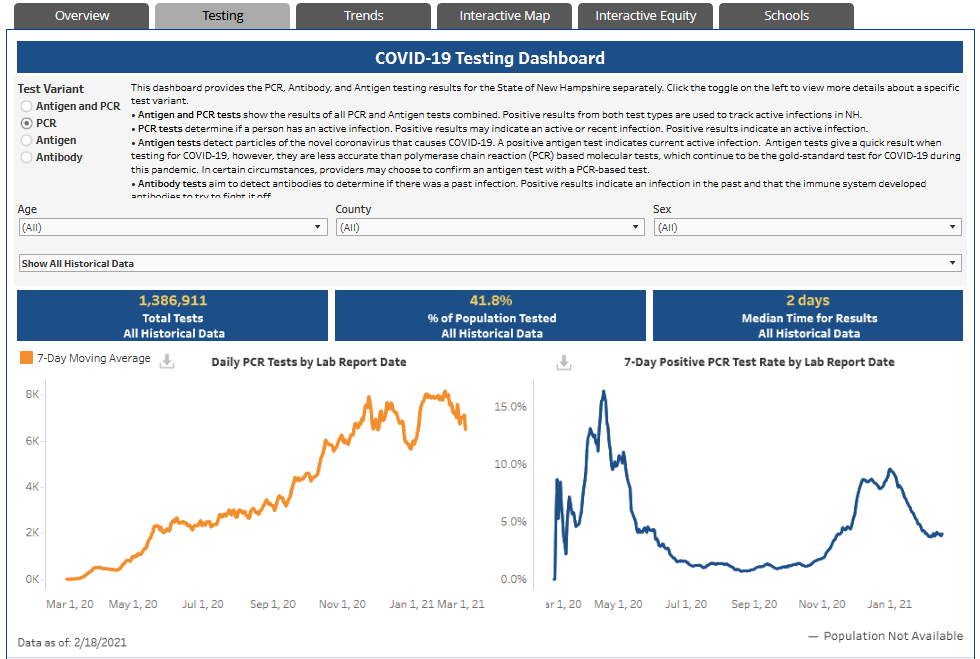Click the peak of the positive rate line
The height and width of the screenshot is (659, 980).
click(x=604, y=392)
